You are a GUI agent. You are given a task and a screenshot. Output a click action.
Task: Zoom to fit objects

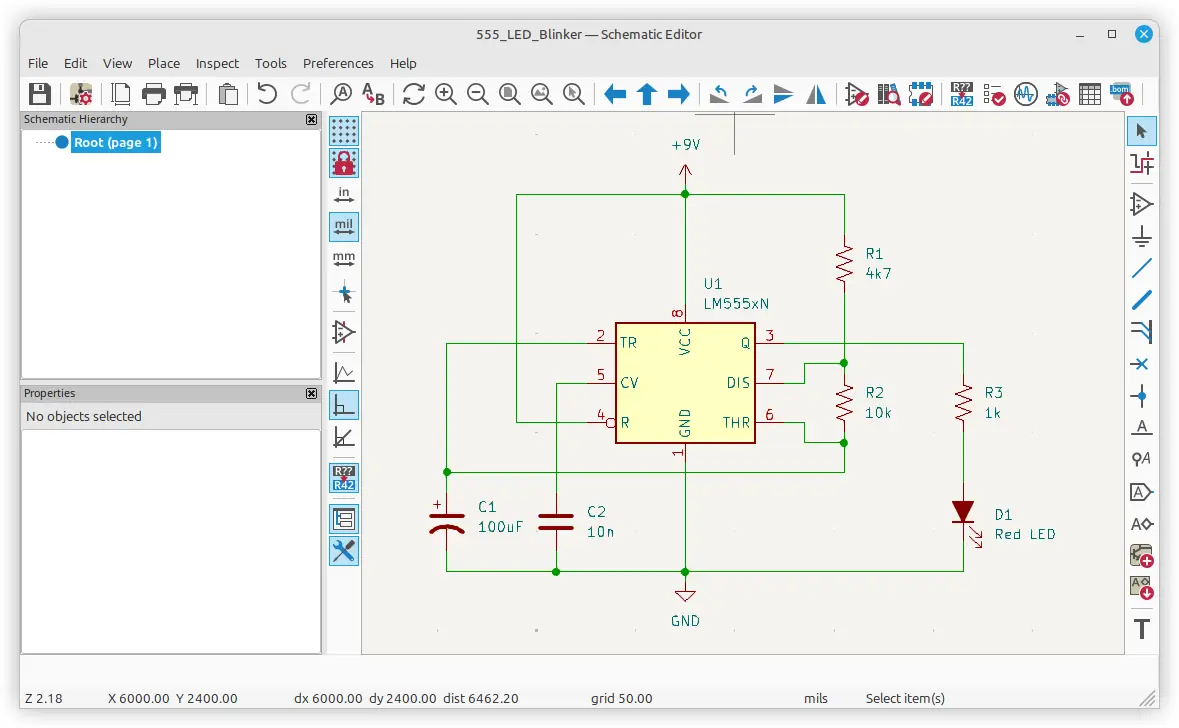click(x=542, y=94)
